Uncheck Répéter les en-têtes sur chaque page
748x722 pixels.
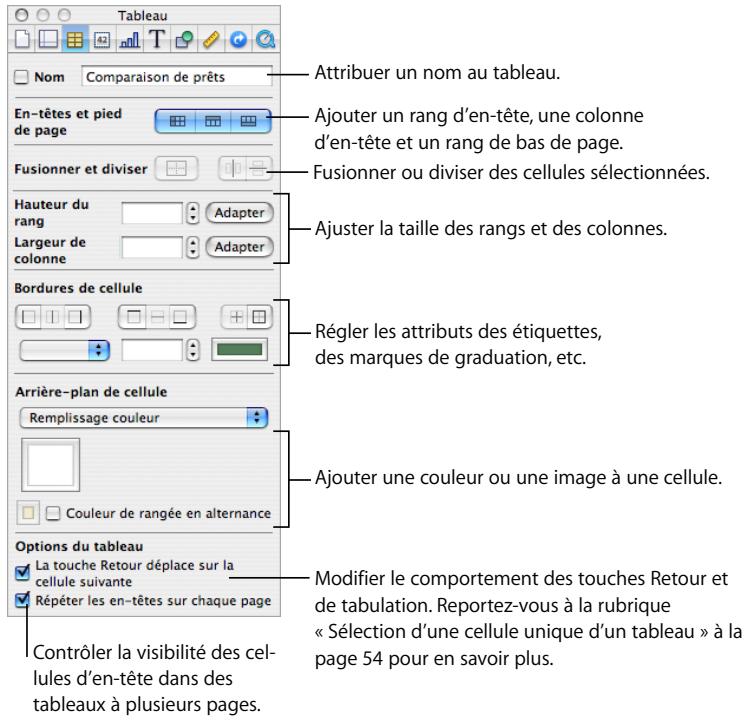tap(22, 600)
